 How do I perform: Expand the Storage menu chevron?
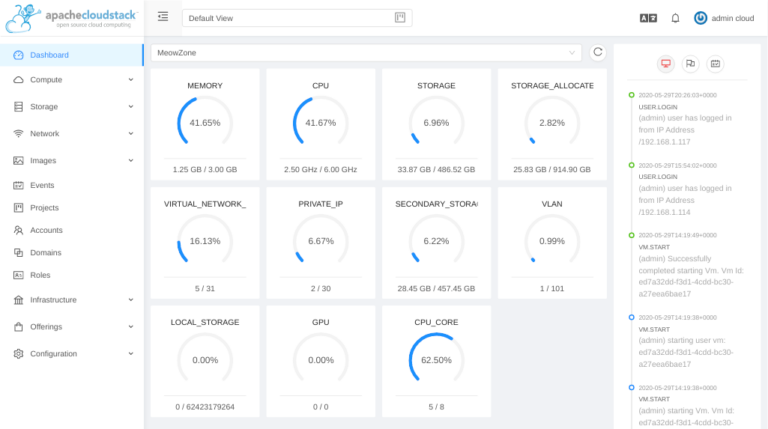point(131,106)
